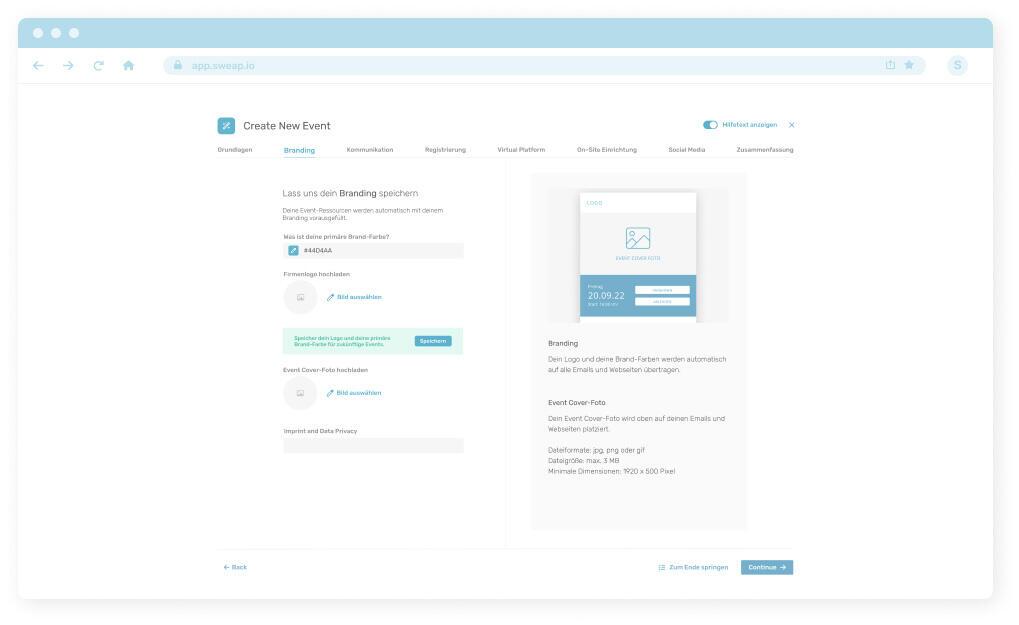
Task: Click the Create New Event wand icon
Action: pos(227,125)
